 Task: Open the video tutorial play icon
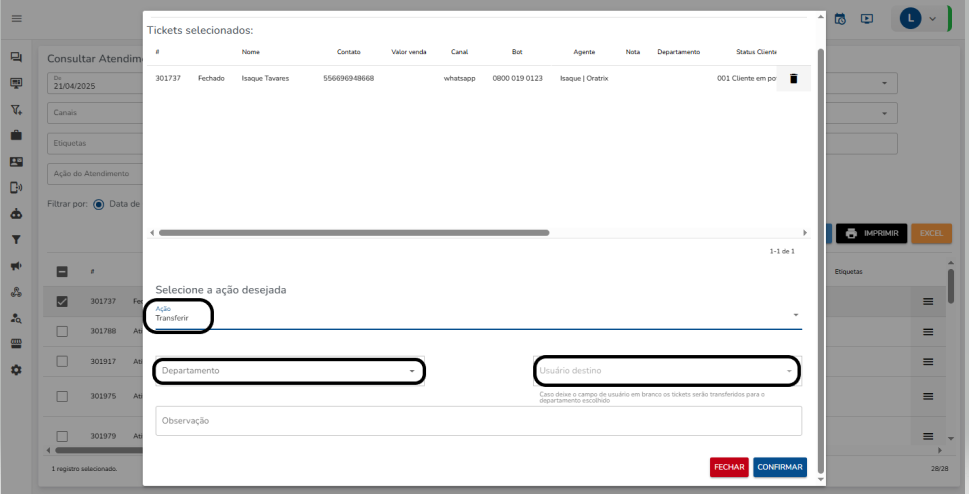(x=867, y=19)
